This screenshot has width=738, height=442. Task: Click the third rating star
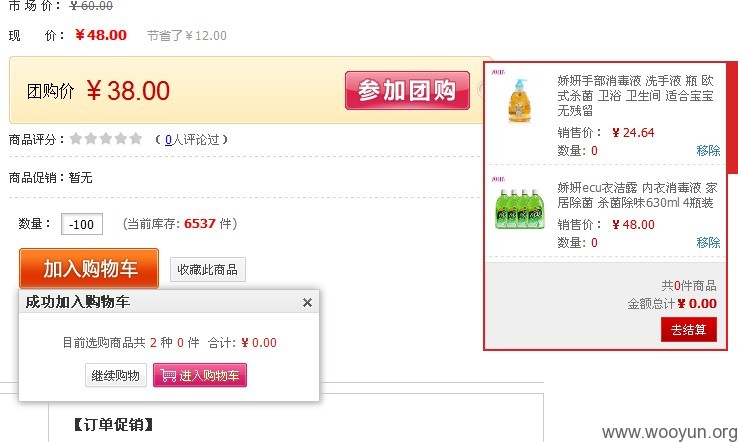click(x=106, y=138)
